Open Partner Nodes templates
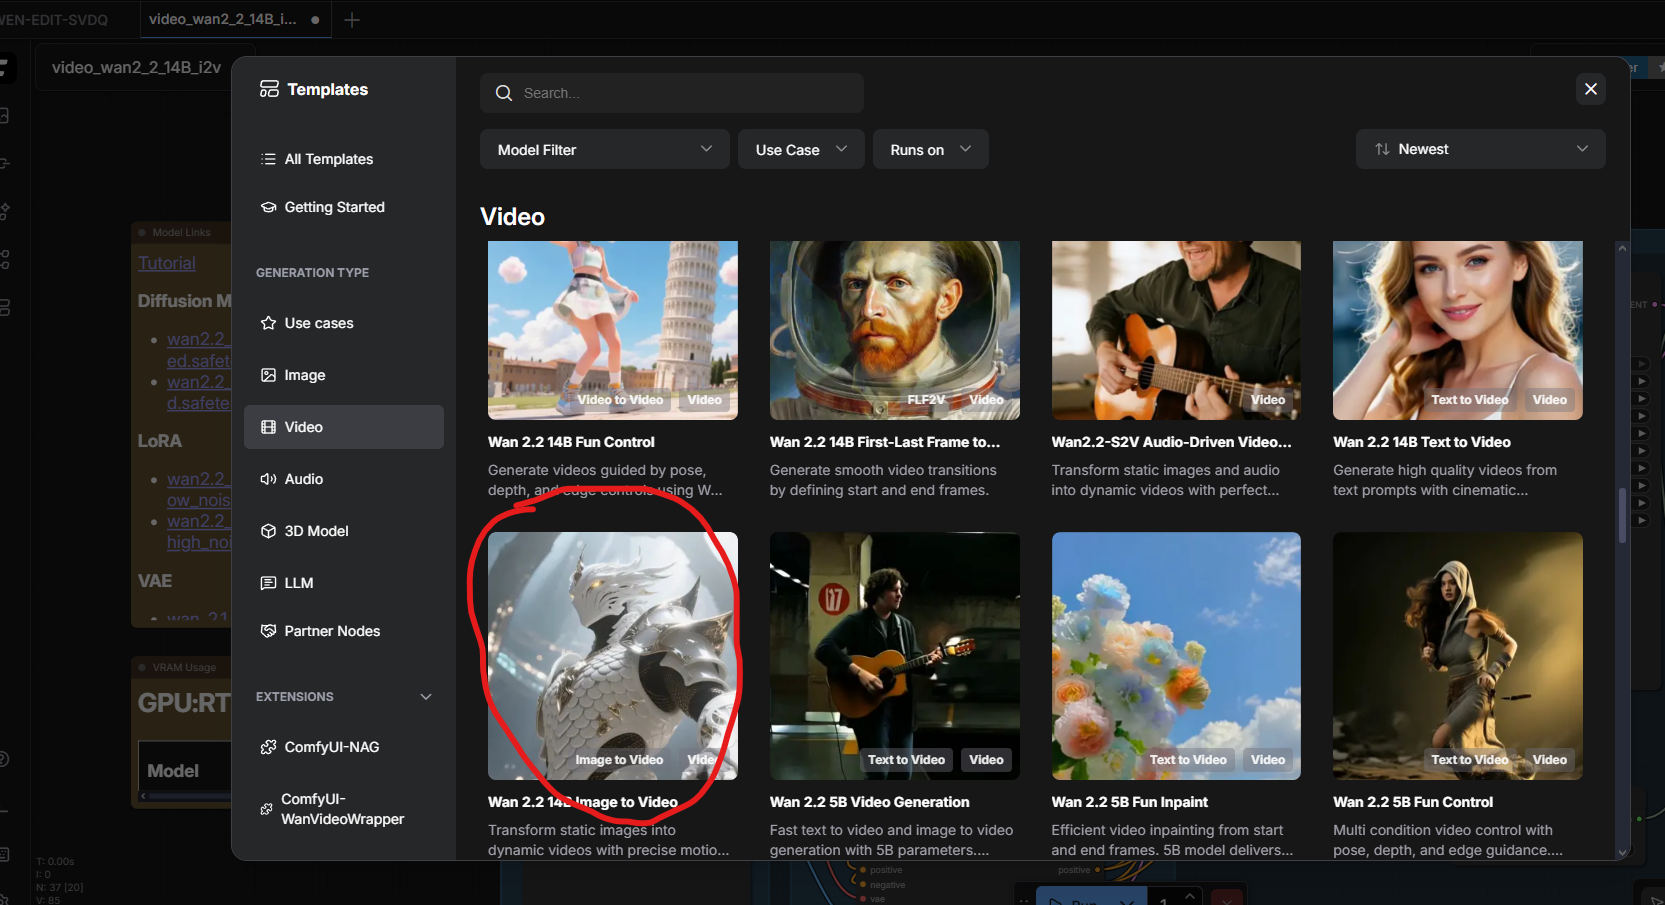Viewport: 1665px width, 905px height. 331,631
